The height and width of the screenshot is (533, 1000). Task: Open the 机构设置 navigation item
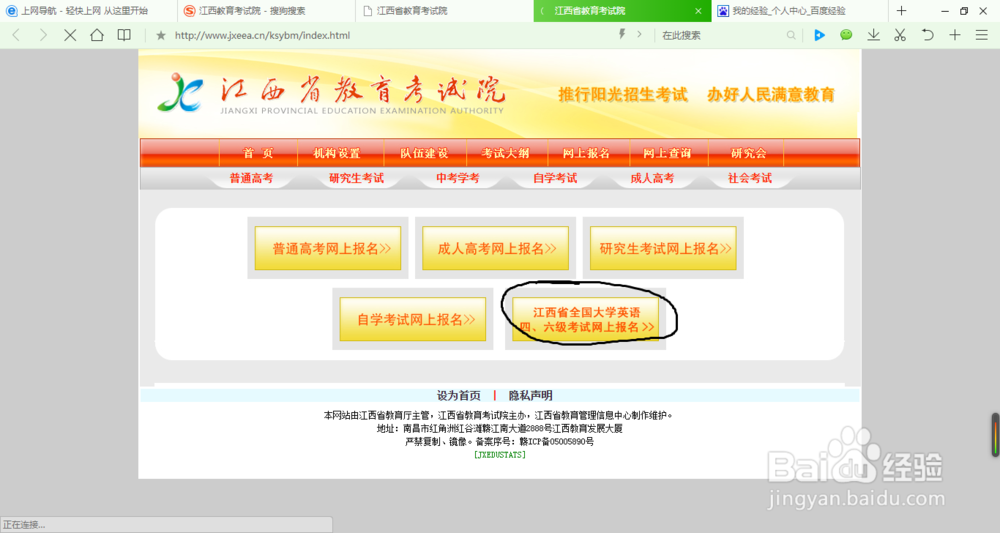coord(337,153)
